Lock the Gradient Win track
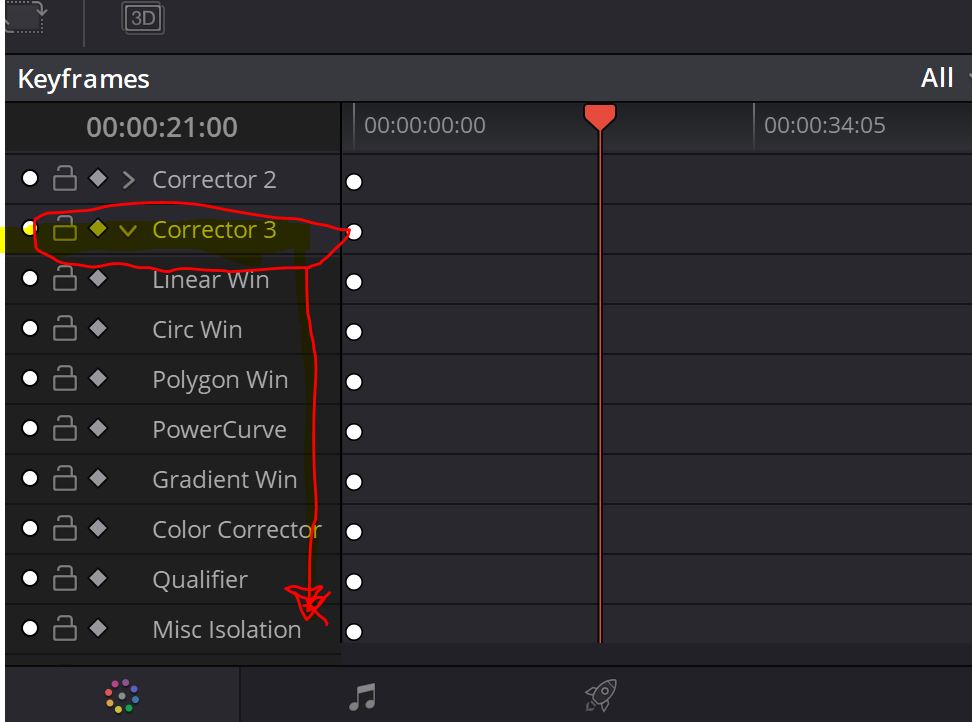Image resolution: width=972 pixels, height=722 pixels. point(64,478)
